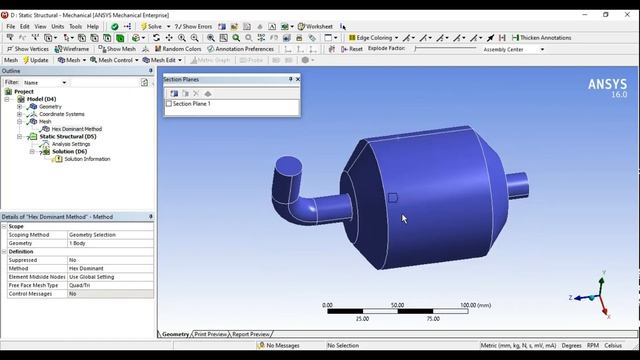
Task: Pin the Outline panel
Action: click(151, 71)
